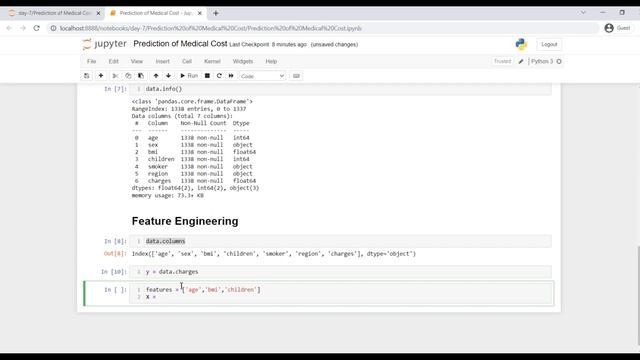Open the Insert menu

pos(162,61)
